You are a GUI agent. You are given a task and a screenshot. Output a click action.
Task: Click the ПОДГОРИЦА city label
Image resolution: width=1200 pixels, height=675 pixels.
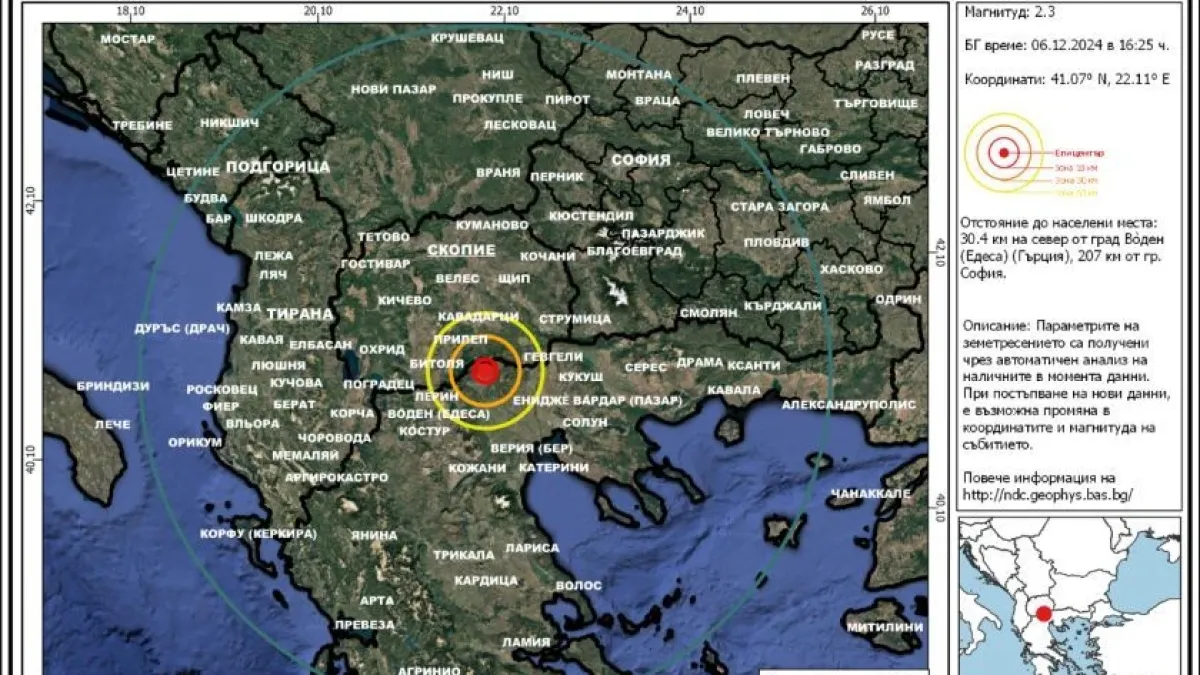coord(278,166)
